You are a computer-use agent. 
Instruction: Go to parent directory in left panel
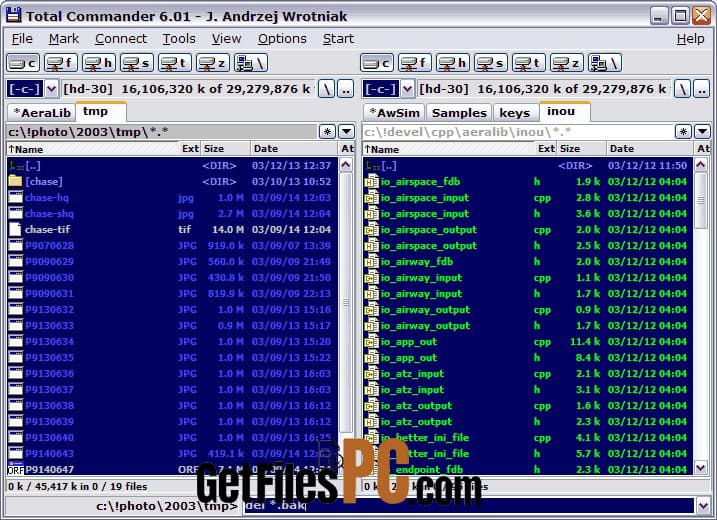pyautogui.click(x=346, y=89)
